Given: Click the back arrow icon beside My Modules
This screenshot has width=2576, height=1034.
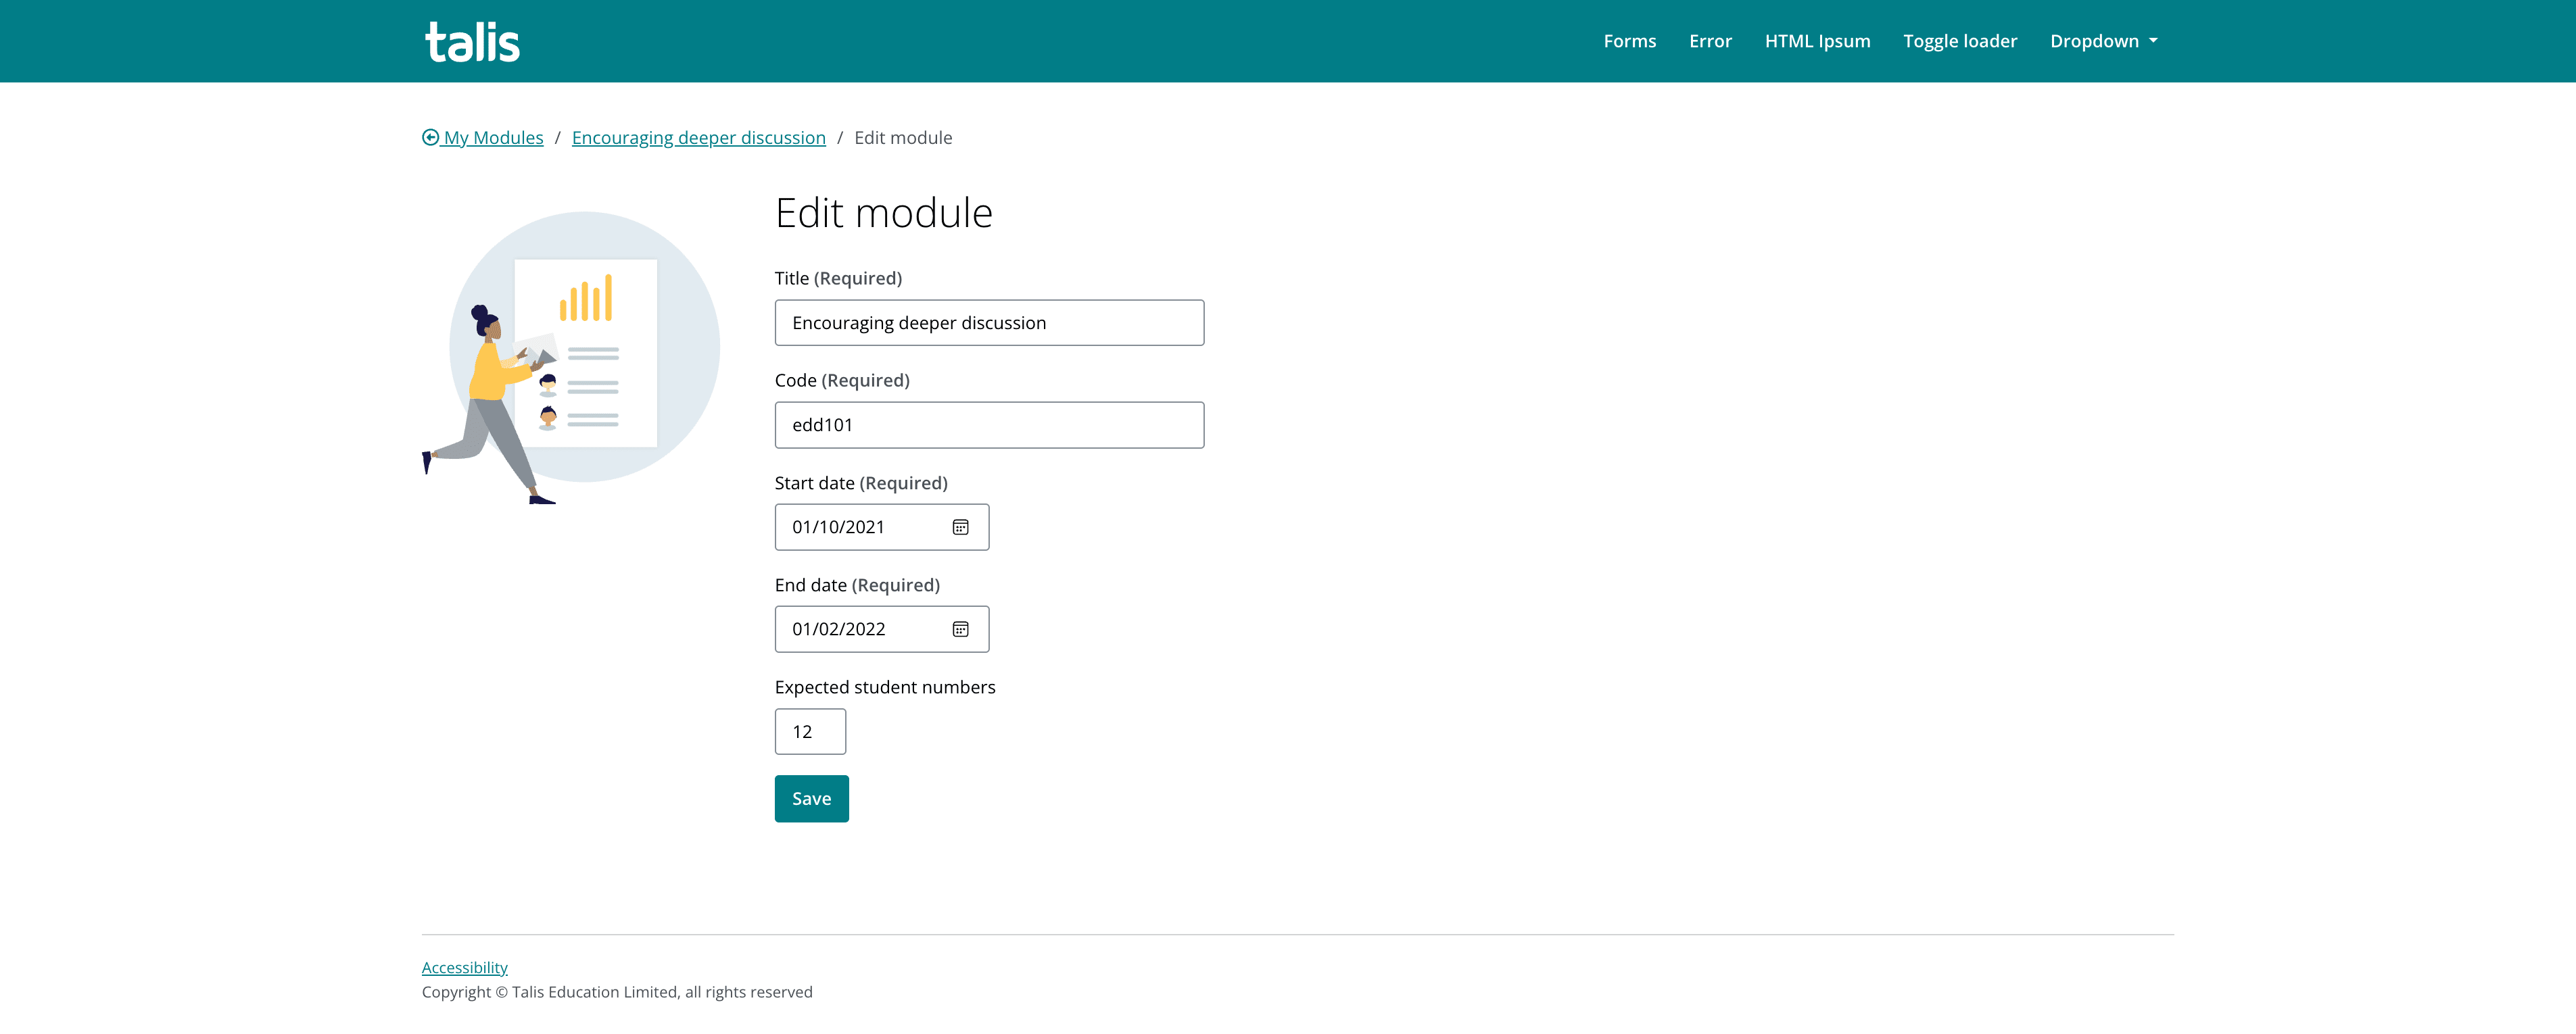Looking at the screenshot, I should pos(430,138).
